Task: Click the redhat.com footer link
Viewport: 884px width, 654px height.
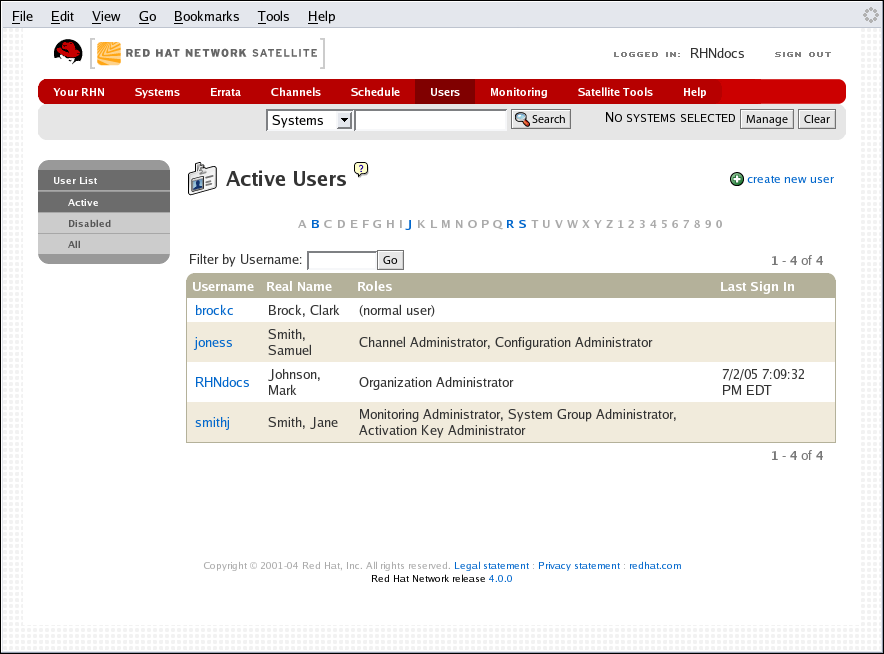Action: click(655, 565)
